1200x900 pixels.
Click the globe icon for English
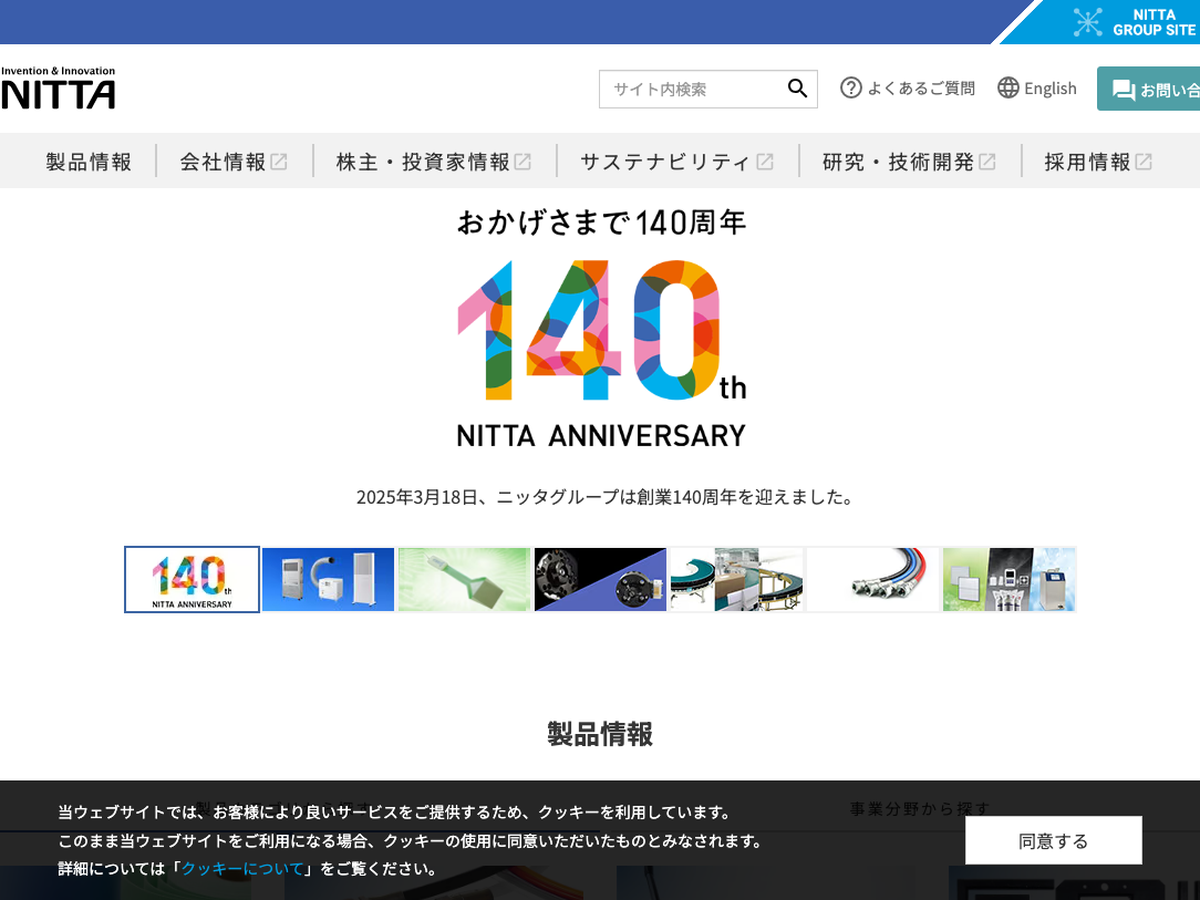click(1008, 88)
